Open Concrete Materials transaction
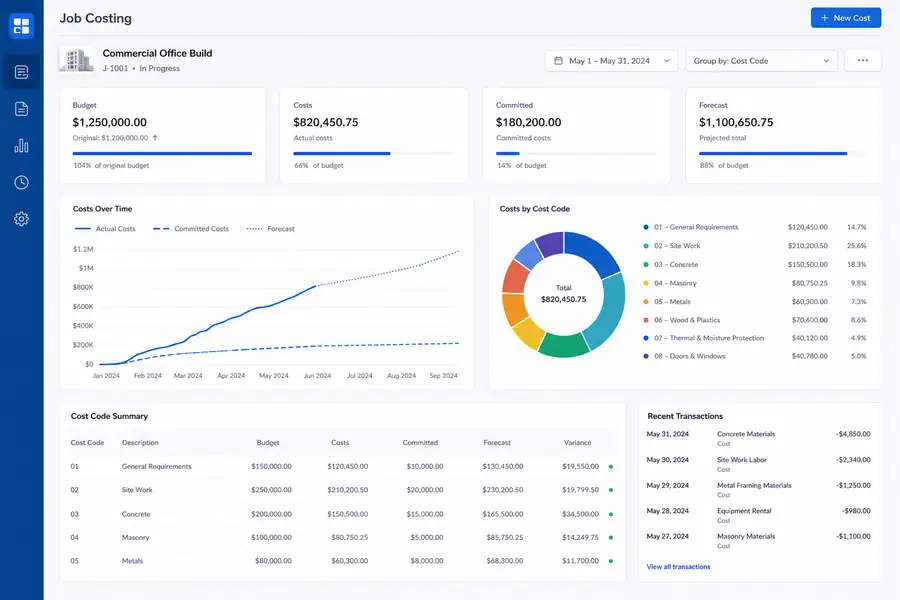Viewport: 900px width, 600px height. coord(758,439)
